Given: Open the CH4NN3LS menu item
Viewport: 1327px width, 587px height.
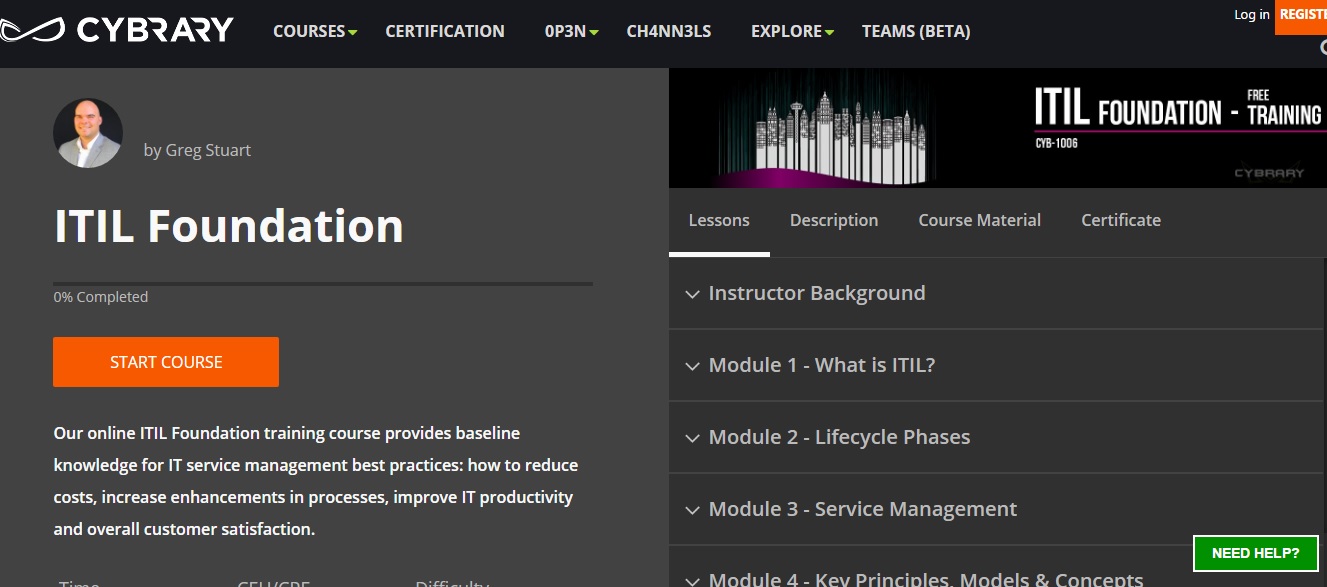Looking at the screenshot, I should [669, 31].
